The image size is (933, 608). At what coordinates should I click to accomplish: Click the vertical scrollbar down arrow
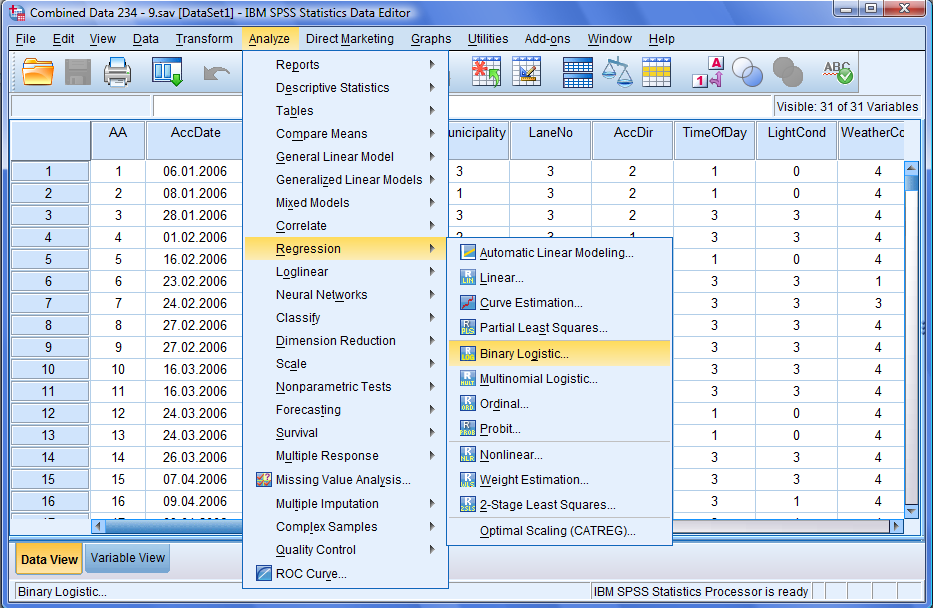(911, 510)
